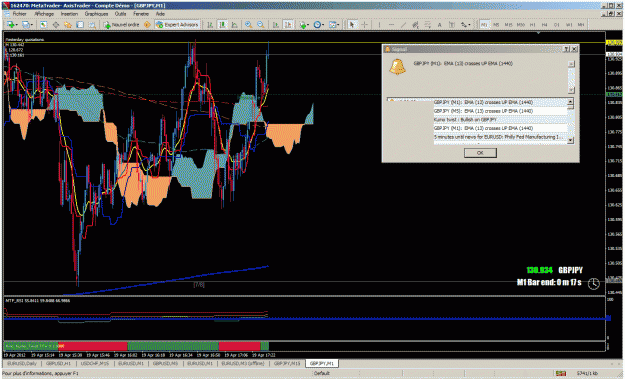Click the Signal dialog help button
This screenshot has width=625, height=379.
566,49
